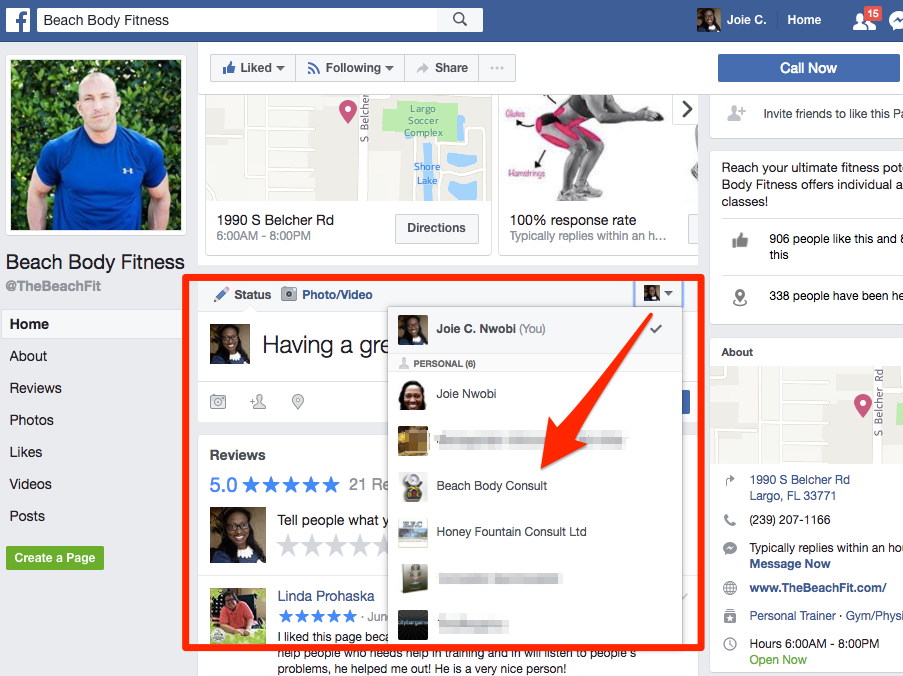Click the location icon beside 338 people
Screen dimensions: 903x676
click(x=740, y=297)
